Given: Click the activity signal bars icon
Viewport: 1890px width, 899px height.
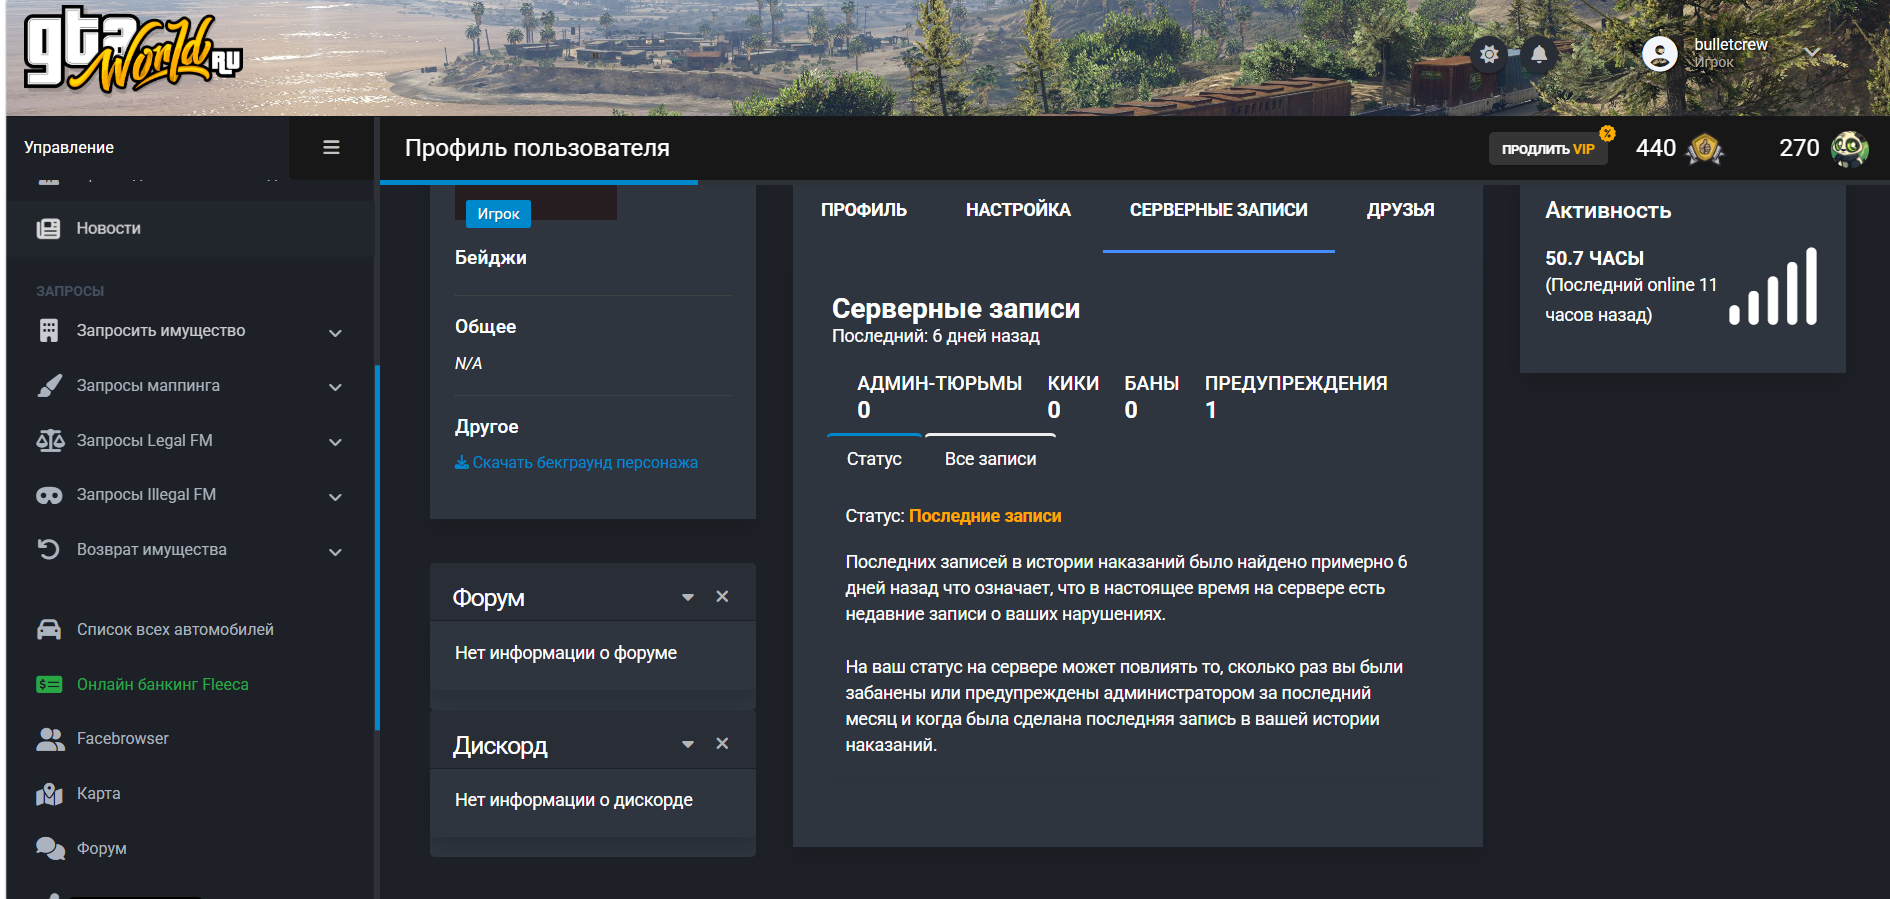Looking at the screenshot, I should pos(1773,286).
